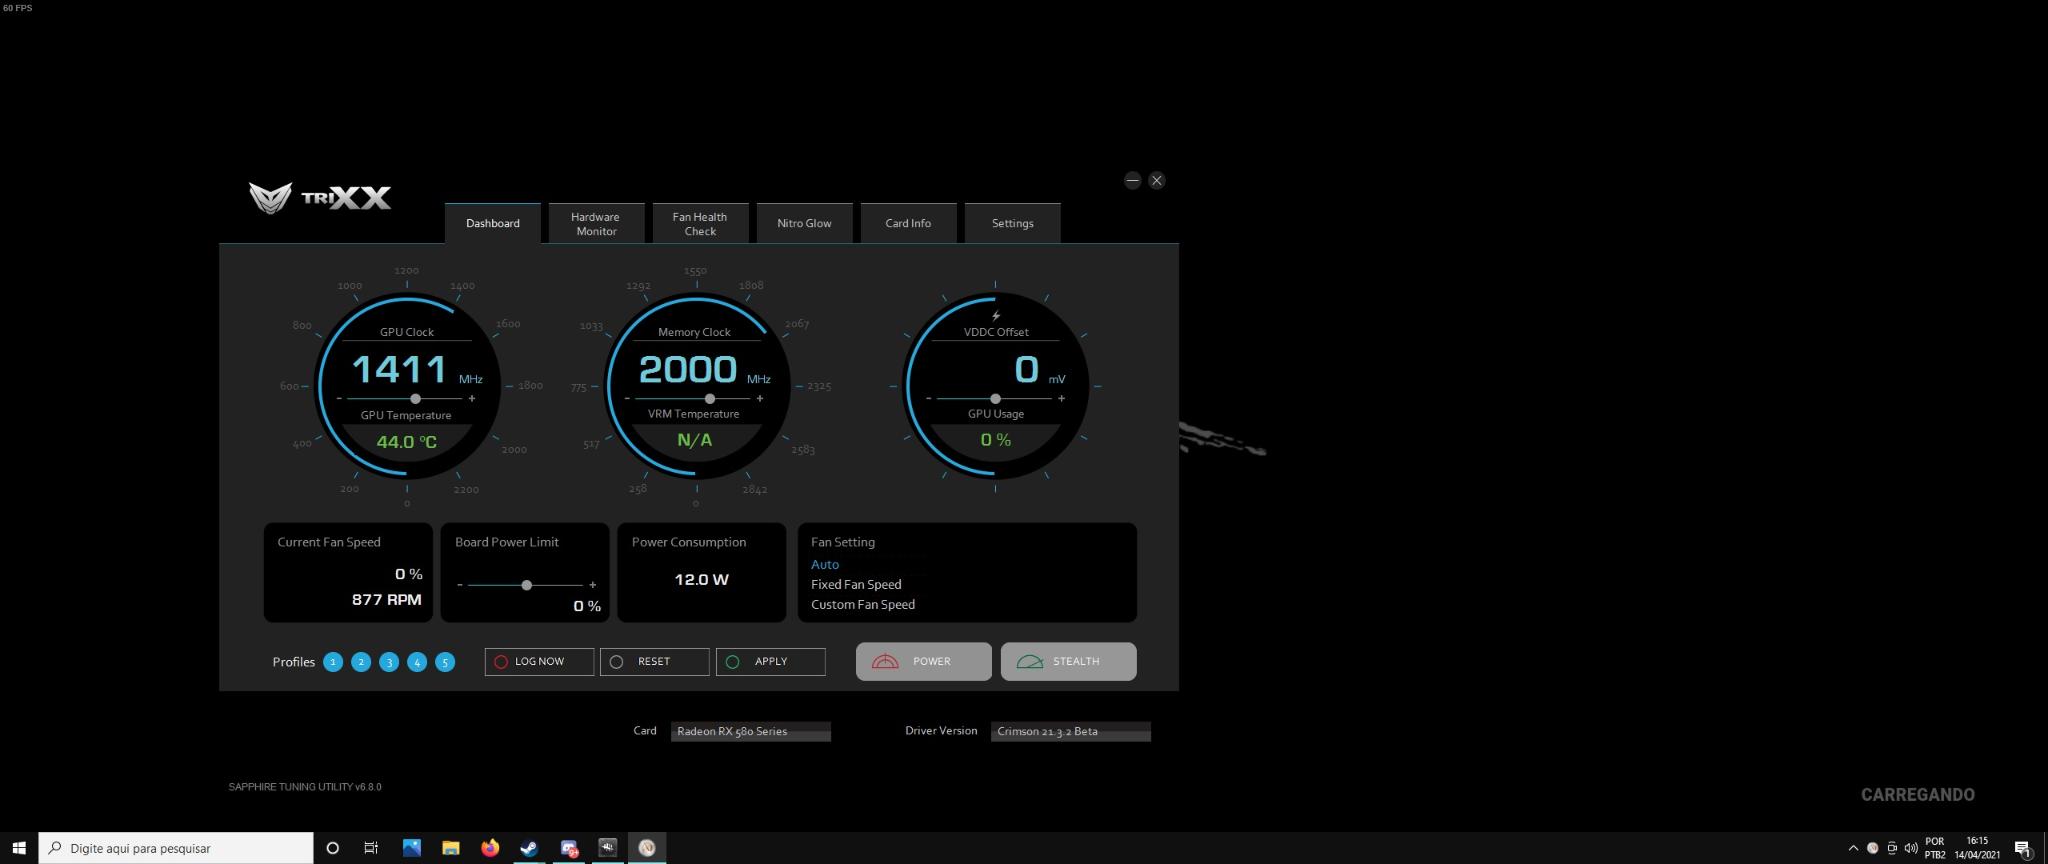Click the 2000 Memory Clock value
2048x864 pixels.
688,369
